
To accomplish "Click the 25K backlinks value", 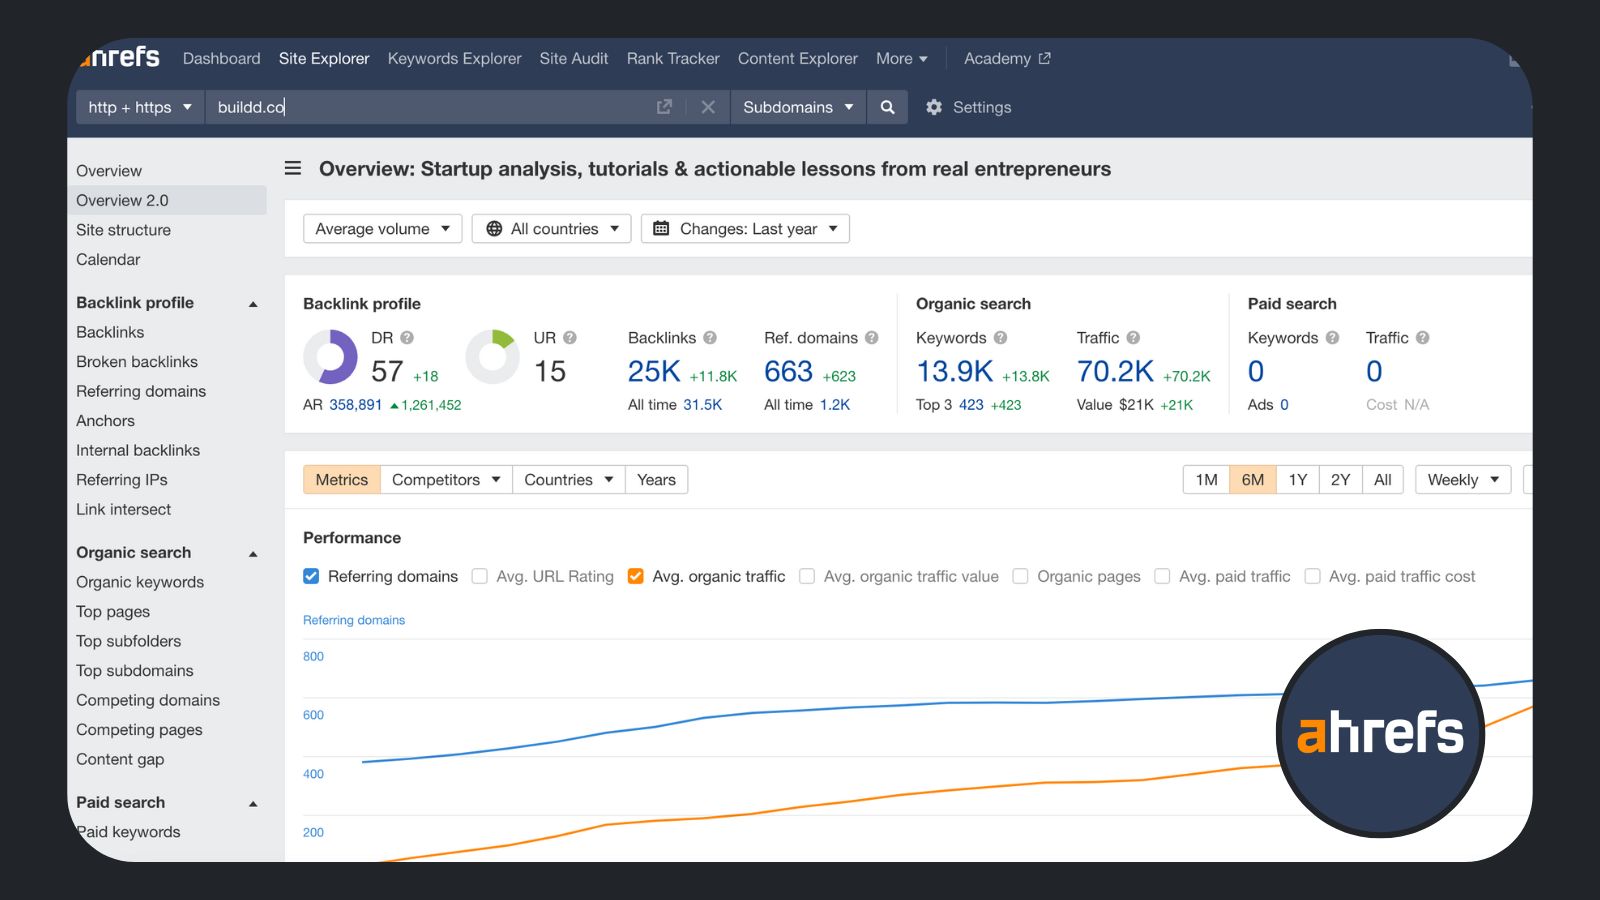I will point(654,371).
